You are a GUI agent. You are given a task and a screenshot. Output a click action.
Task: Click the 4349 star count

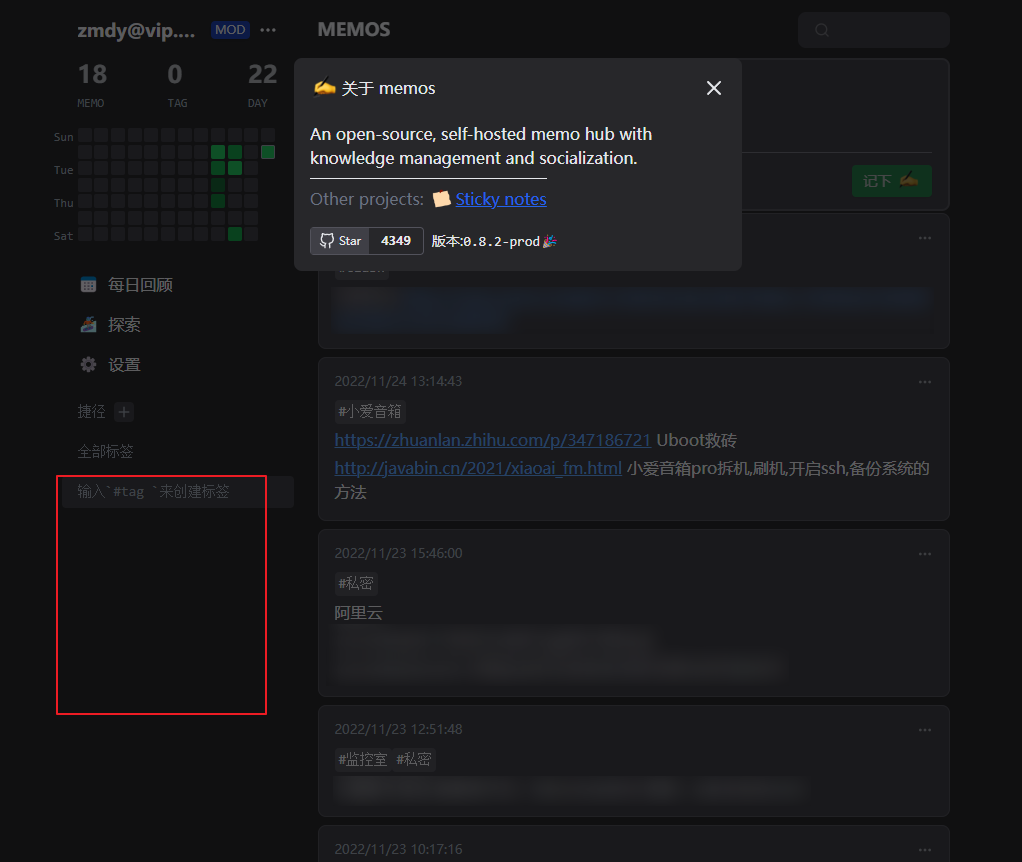click(396, 241)
